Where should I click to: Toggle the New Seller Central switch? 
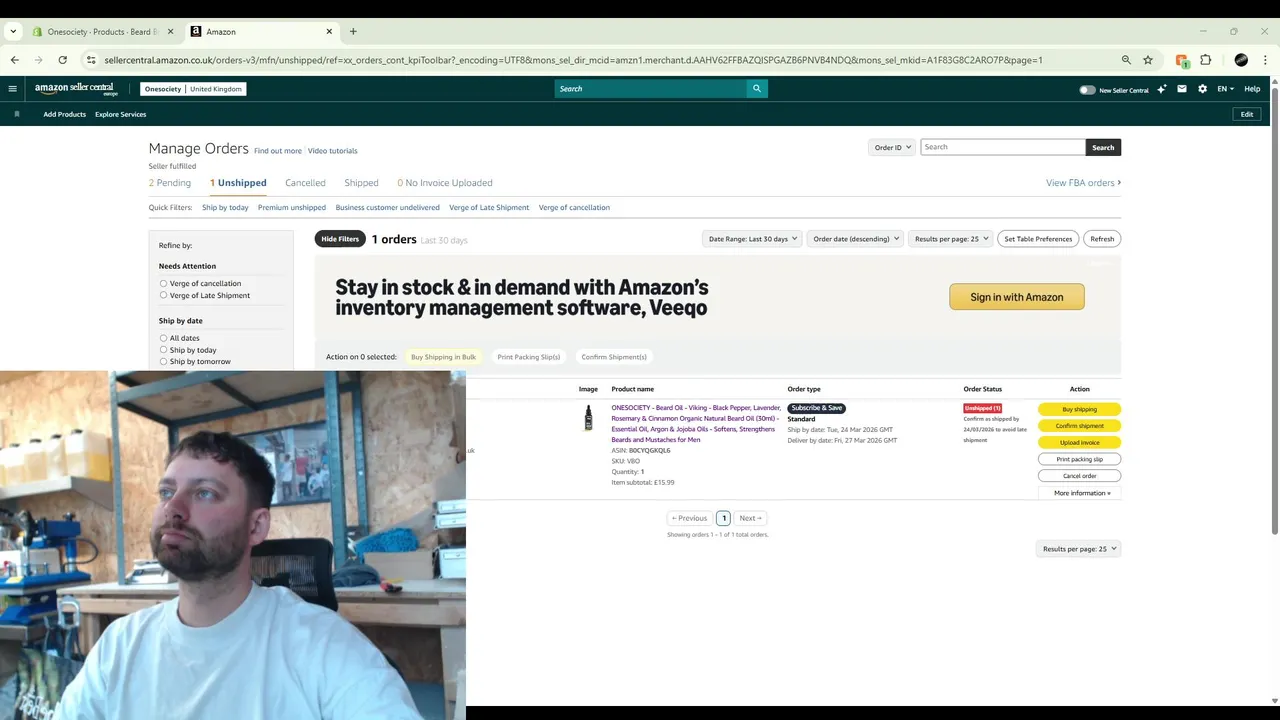(x=1087, y=90)
